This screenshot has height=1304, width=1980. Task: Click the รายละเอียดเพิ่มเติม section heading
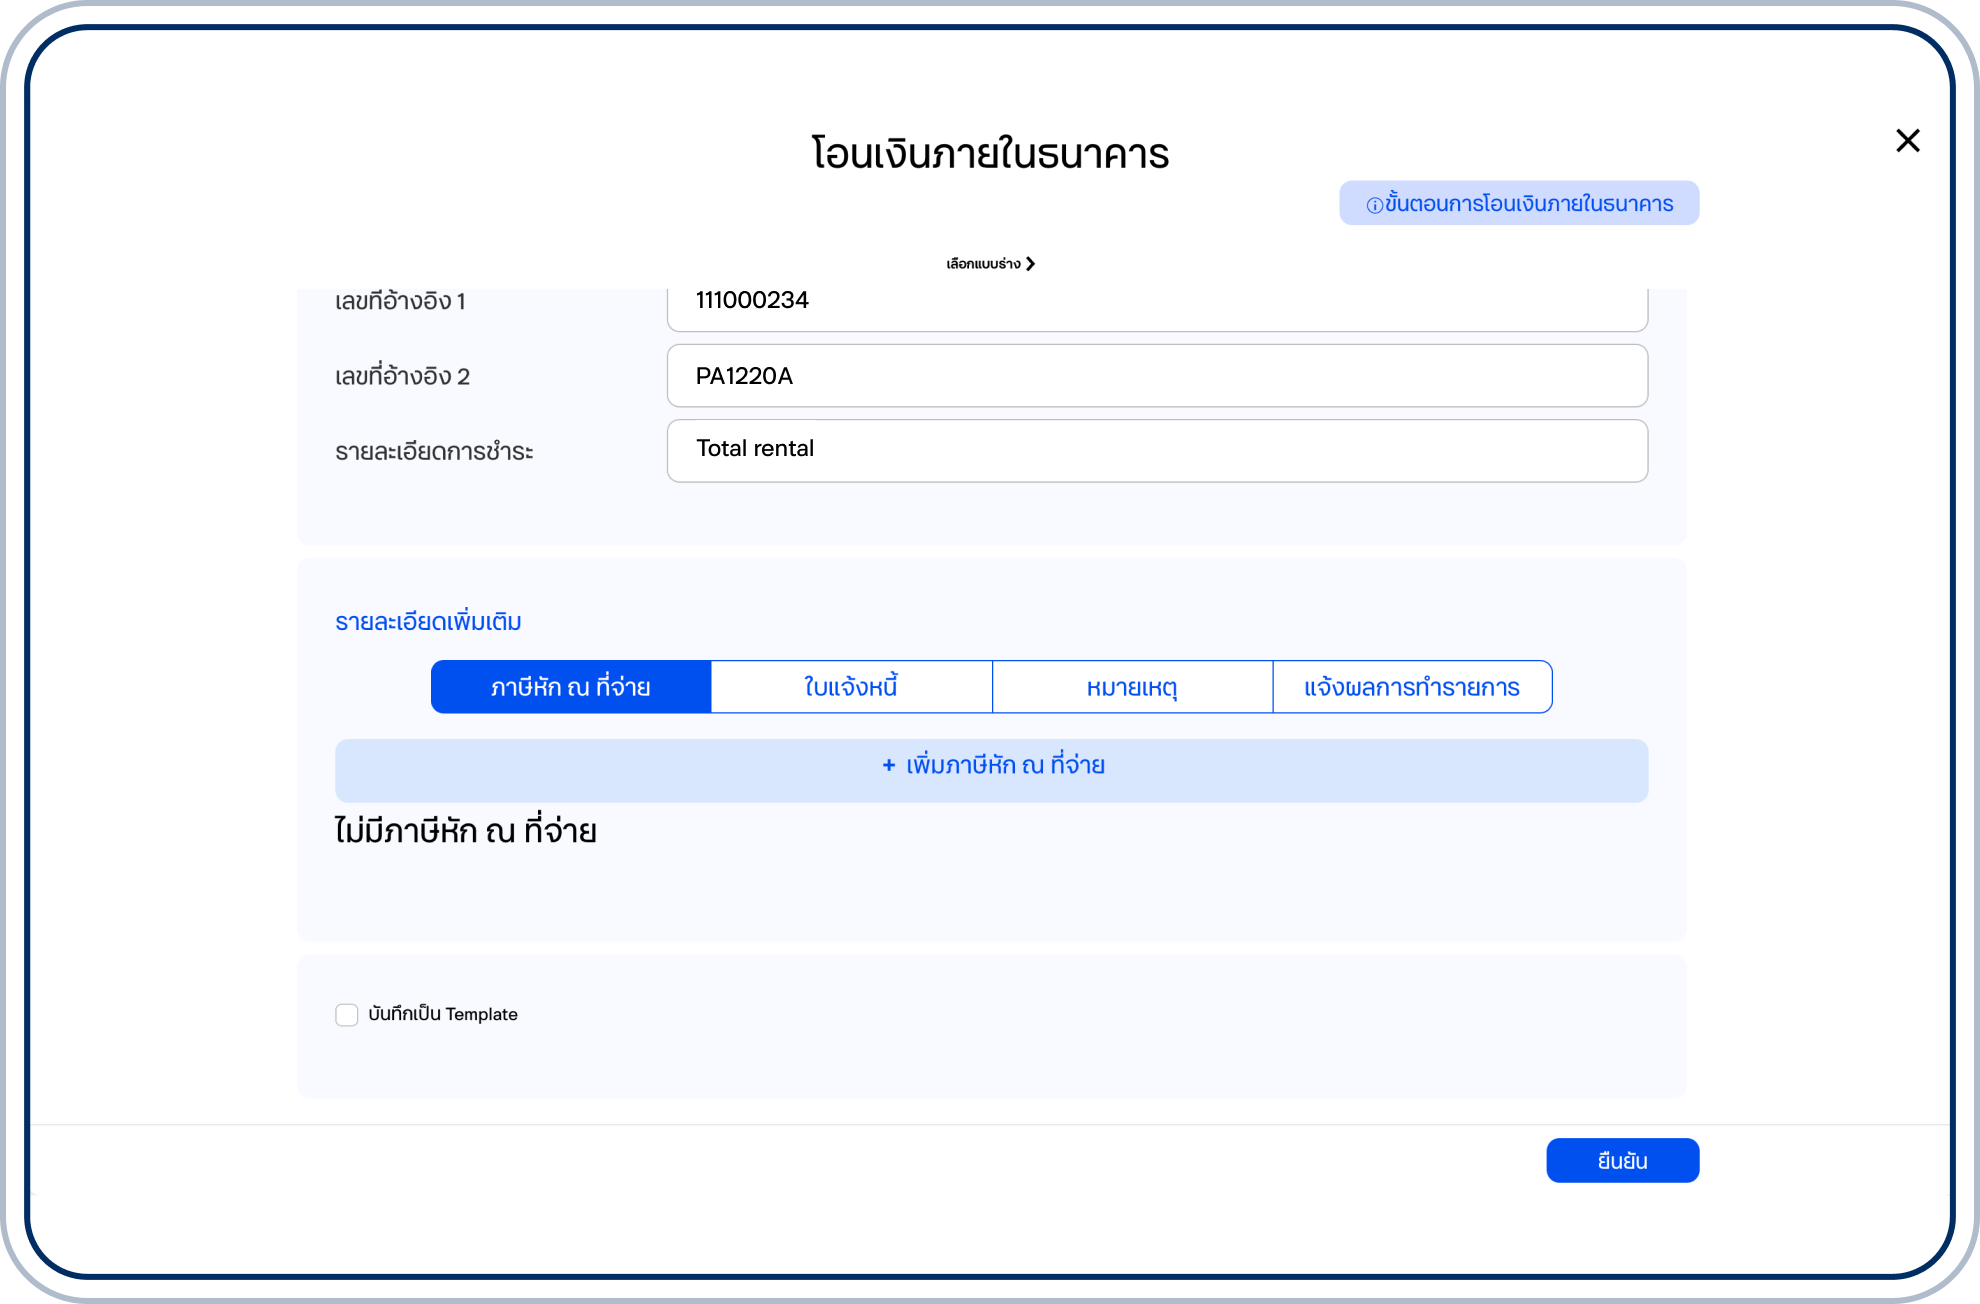[428, 622]
